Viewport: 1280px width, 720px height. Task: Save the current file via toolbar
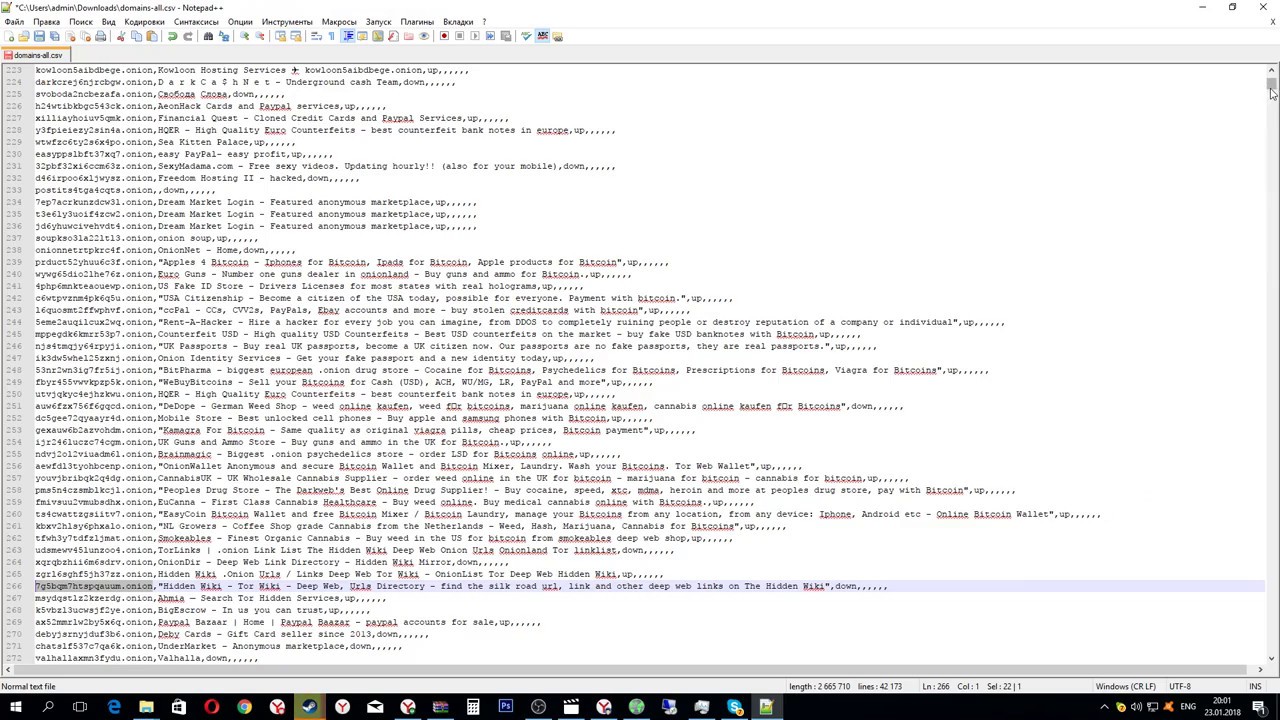click(39, 36)
